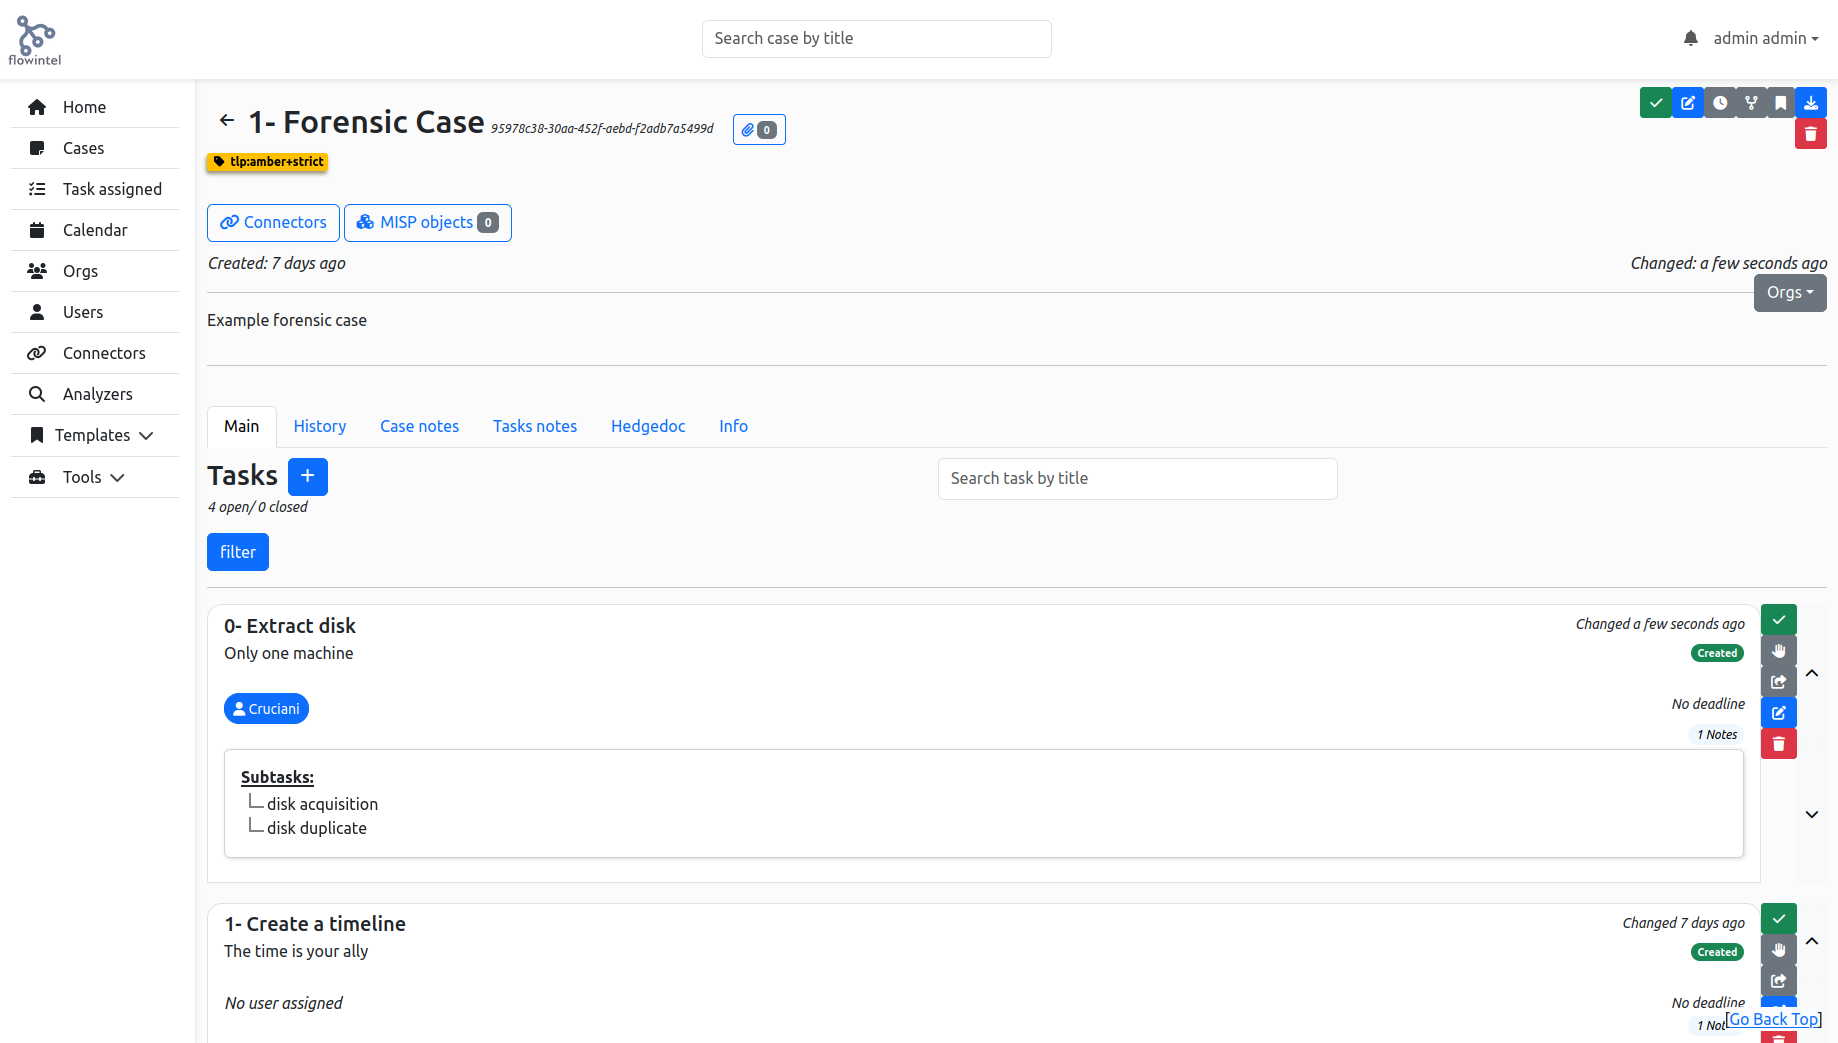Go back with the arrow beside the case title
Screen dimensions: 1838x1043
[227, 120]
